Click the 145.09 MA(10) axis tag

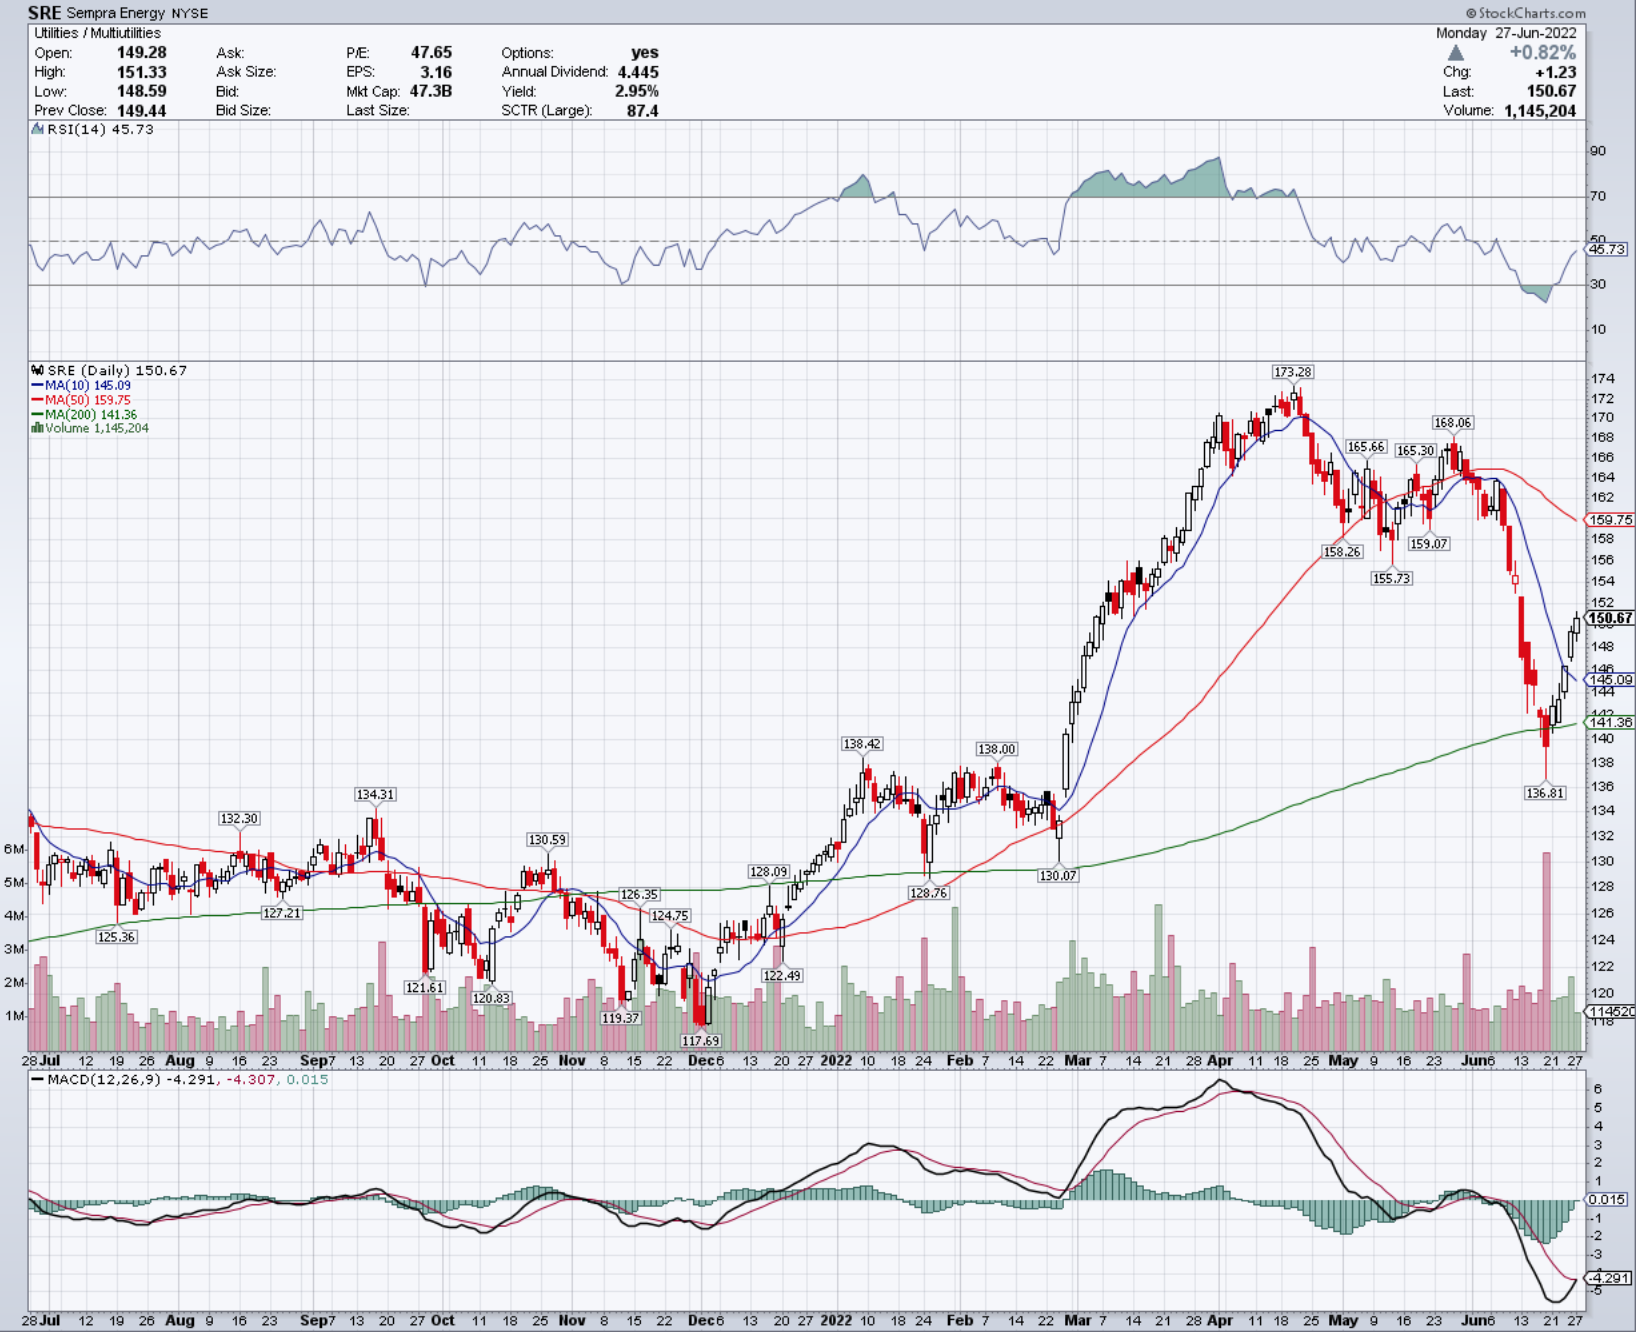[1610, 680]
